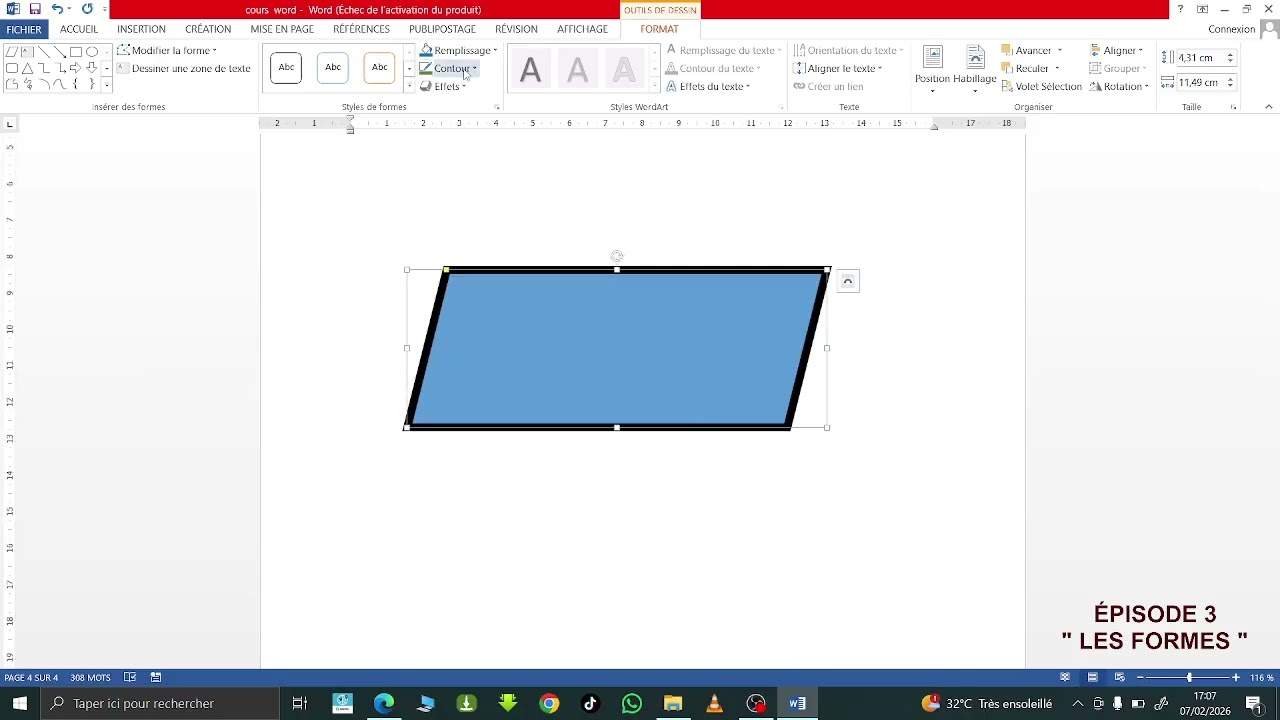Click Windows search box Taper ici pour rechercher
The width and height of the screenshot is (1280, 720).
pos(160,703)
